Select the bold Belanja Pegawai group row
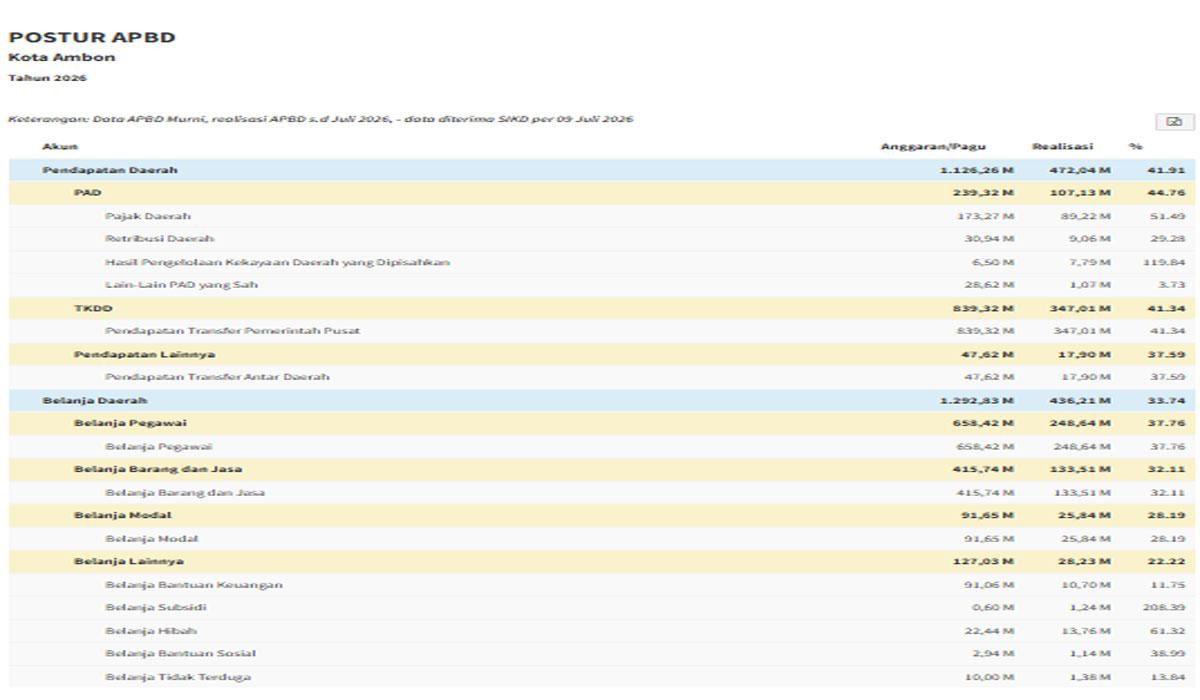1200x700 pixels. tap(602, 423)
